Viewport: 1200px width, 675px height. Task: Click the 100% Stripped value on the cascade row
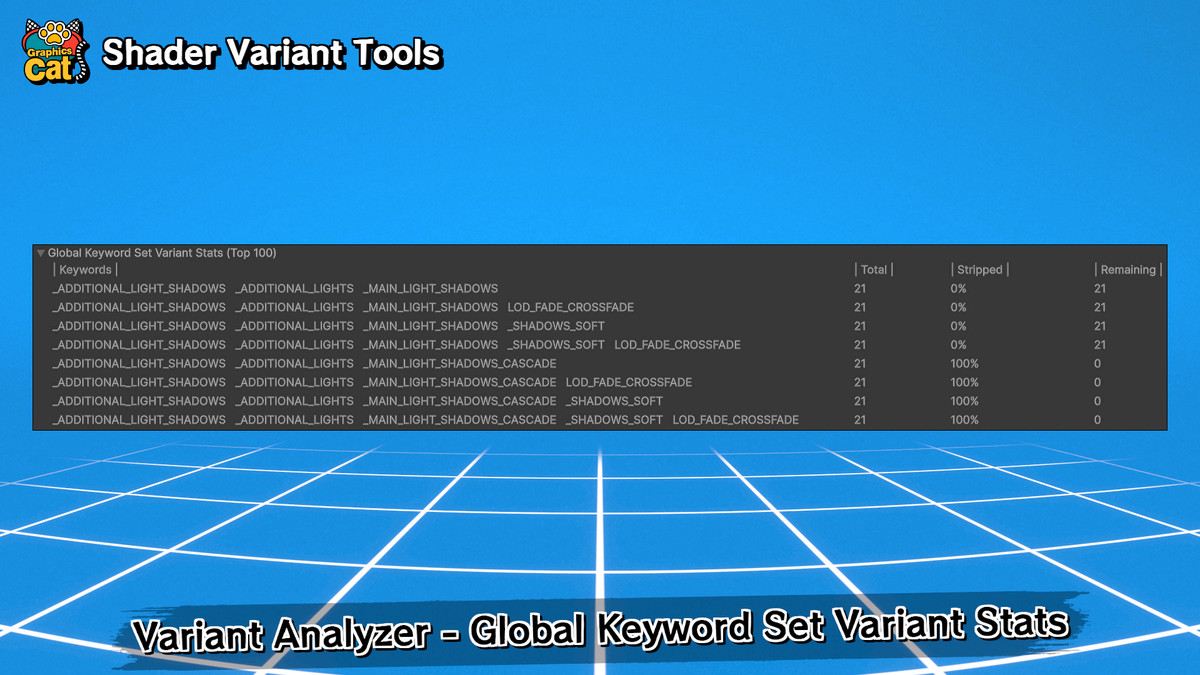[963, 363]
